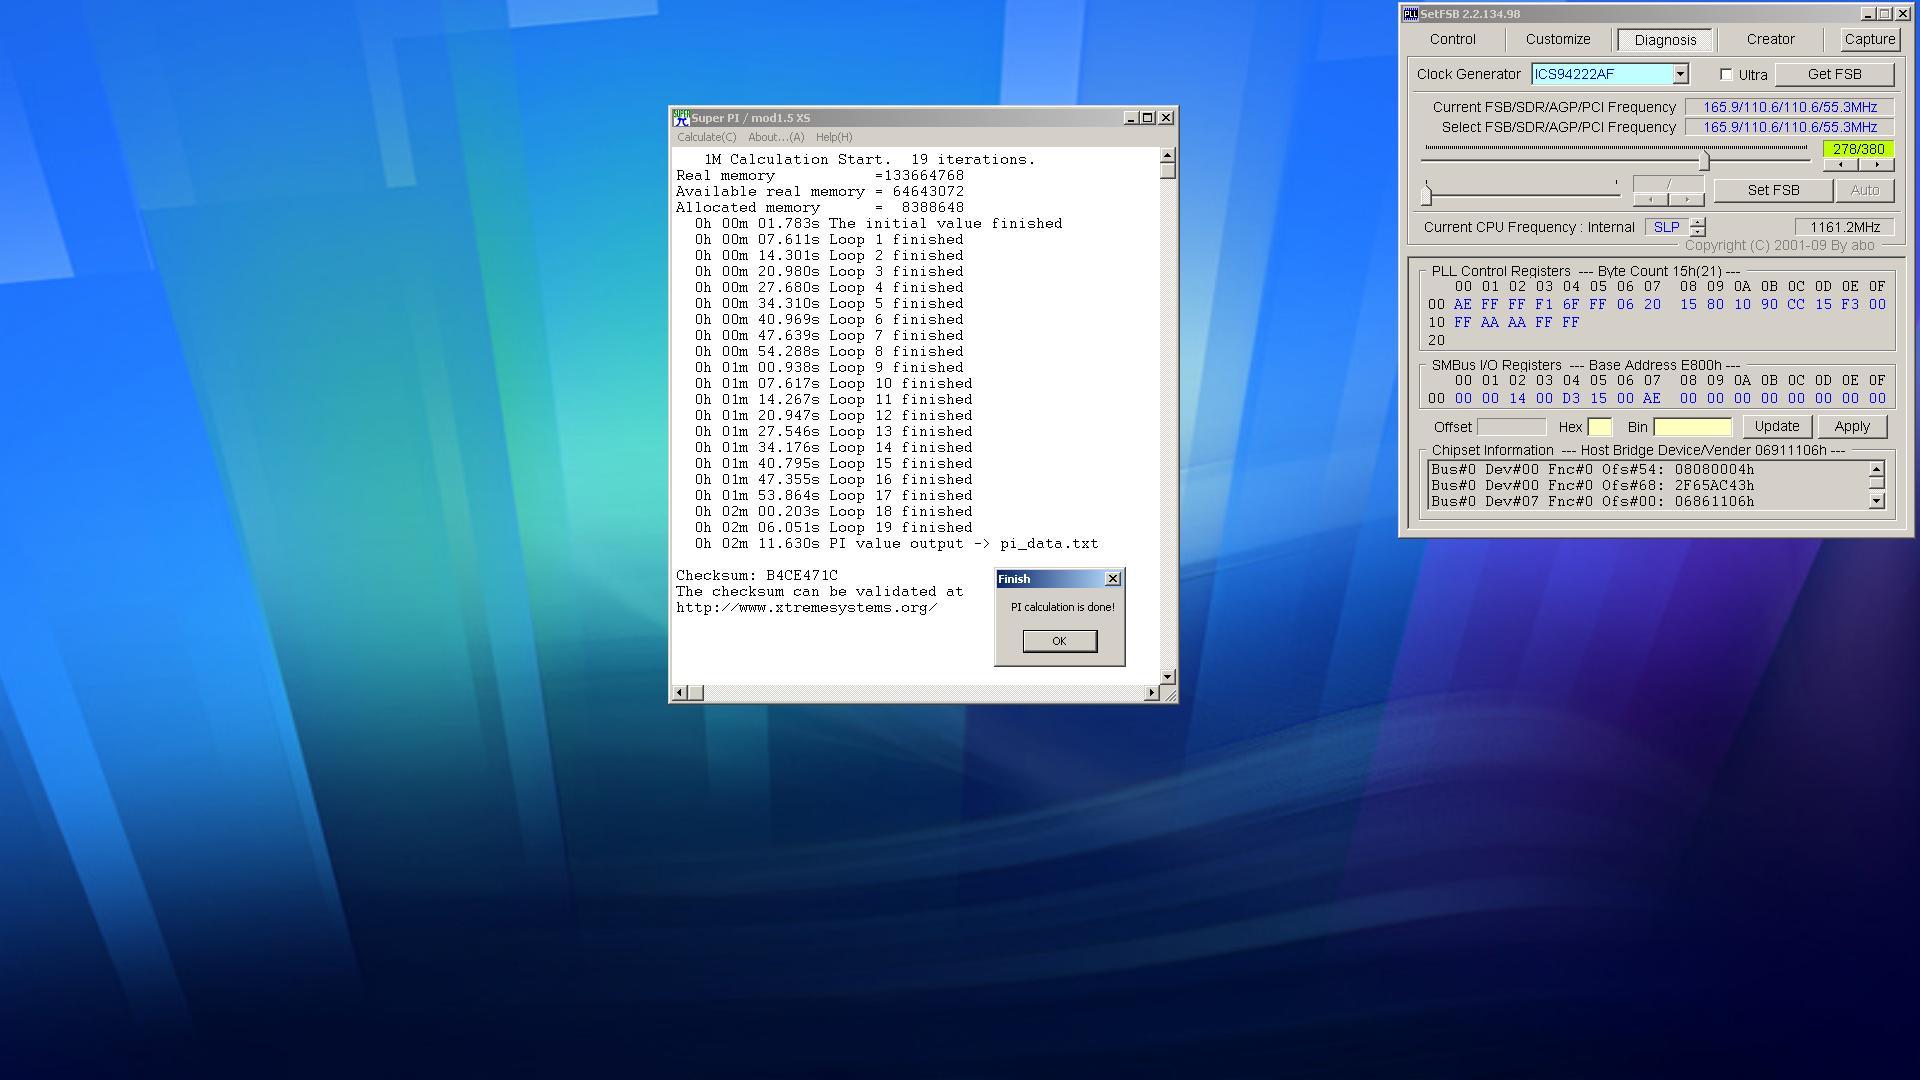The height and width of the screenshot is (1080, 1920).
Task: Click the yellow Bin input field
Action: click(x=1692, y=427)
